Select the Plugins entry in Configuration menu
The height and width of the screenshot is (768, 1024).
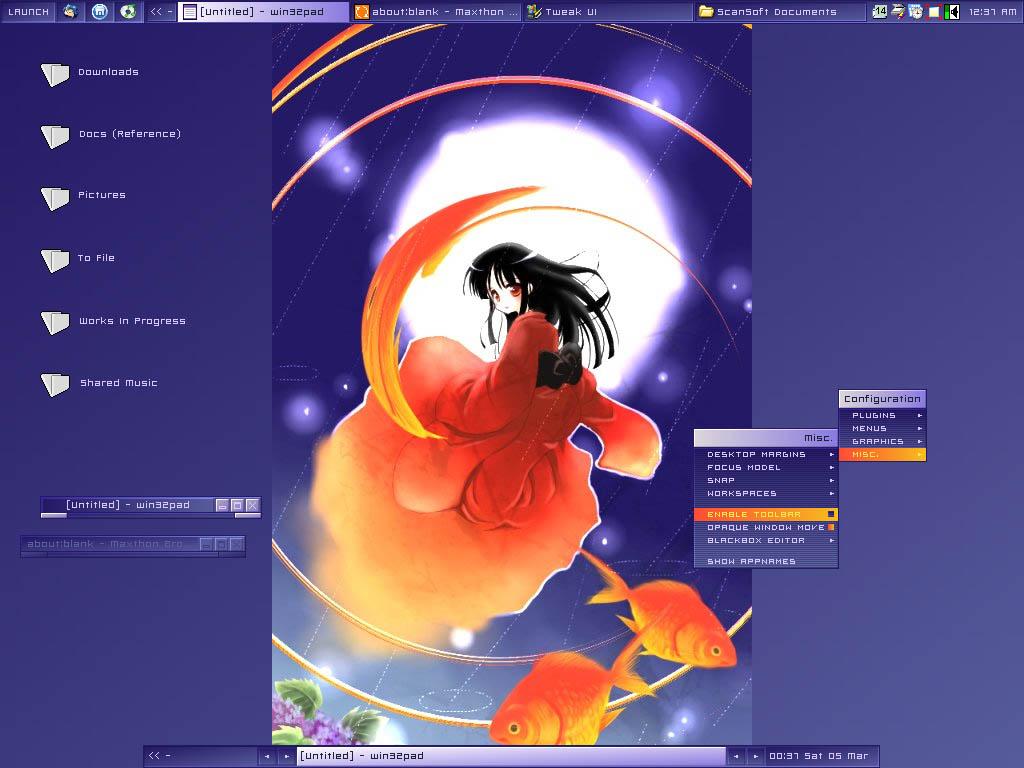click(x=882, y=416)
